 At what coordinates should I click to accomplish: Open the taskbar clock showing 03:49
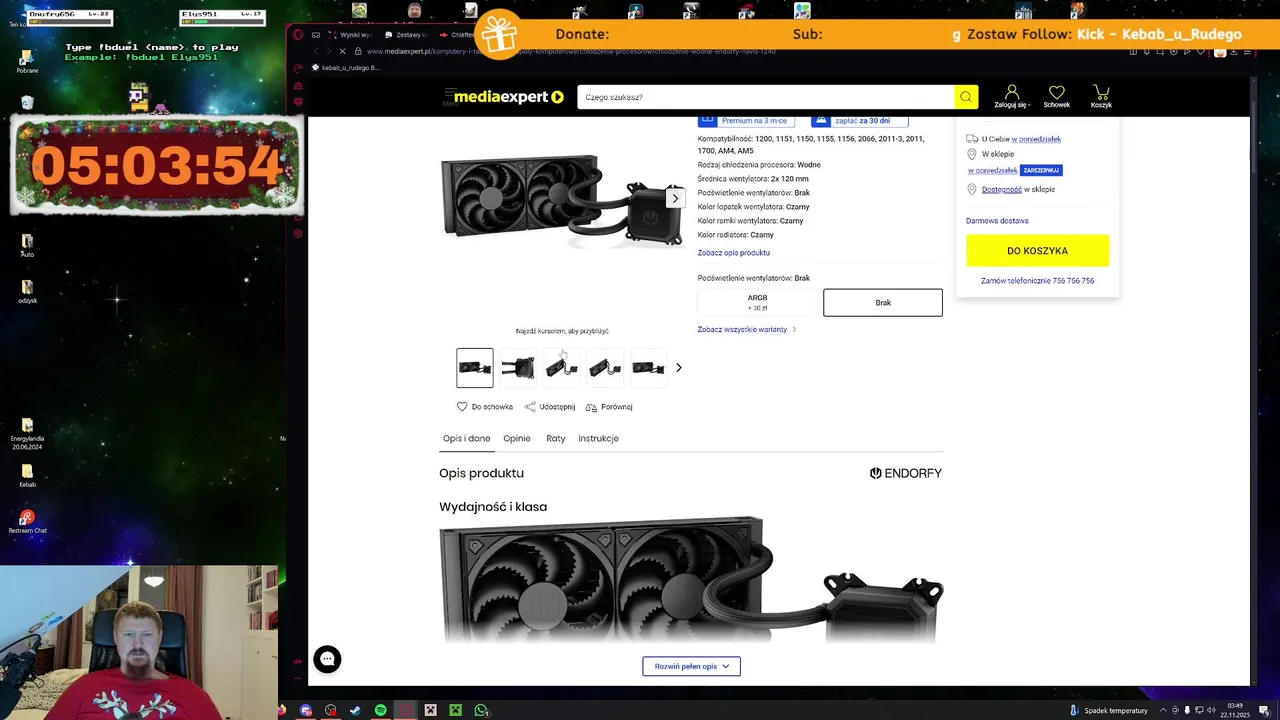pos(1235,710)
